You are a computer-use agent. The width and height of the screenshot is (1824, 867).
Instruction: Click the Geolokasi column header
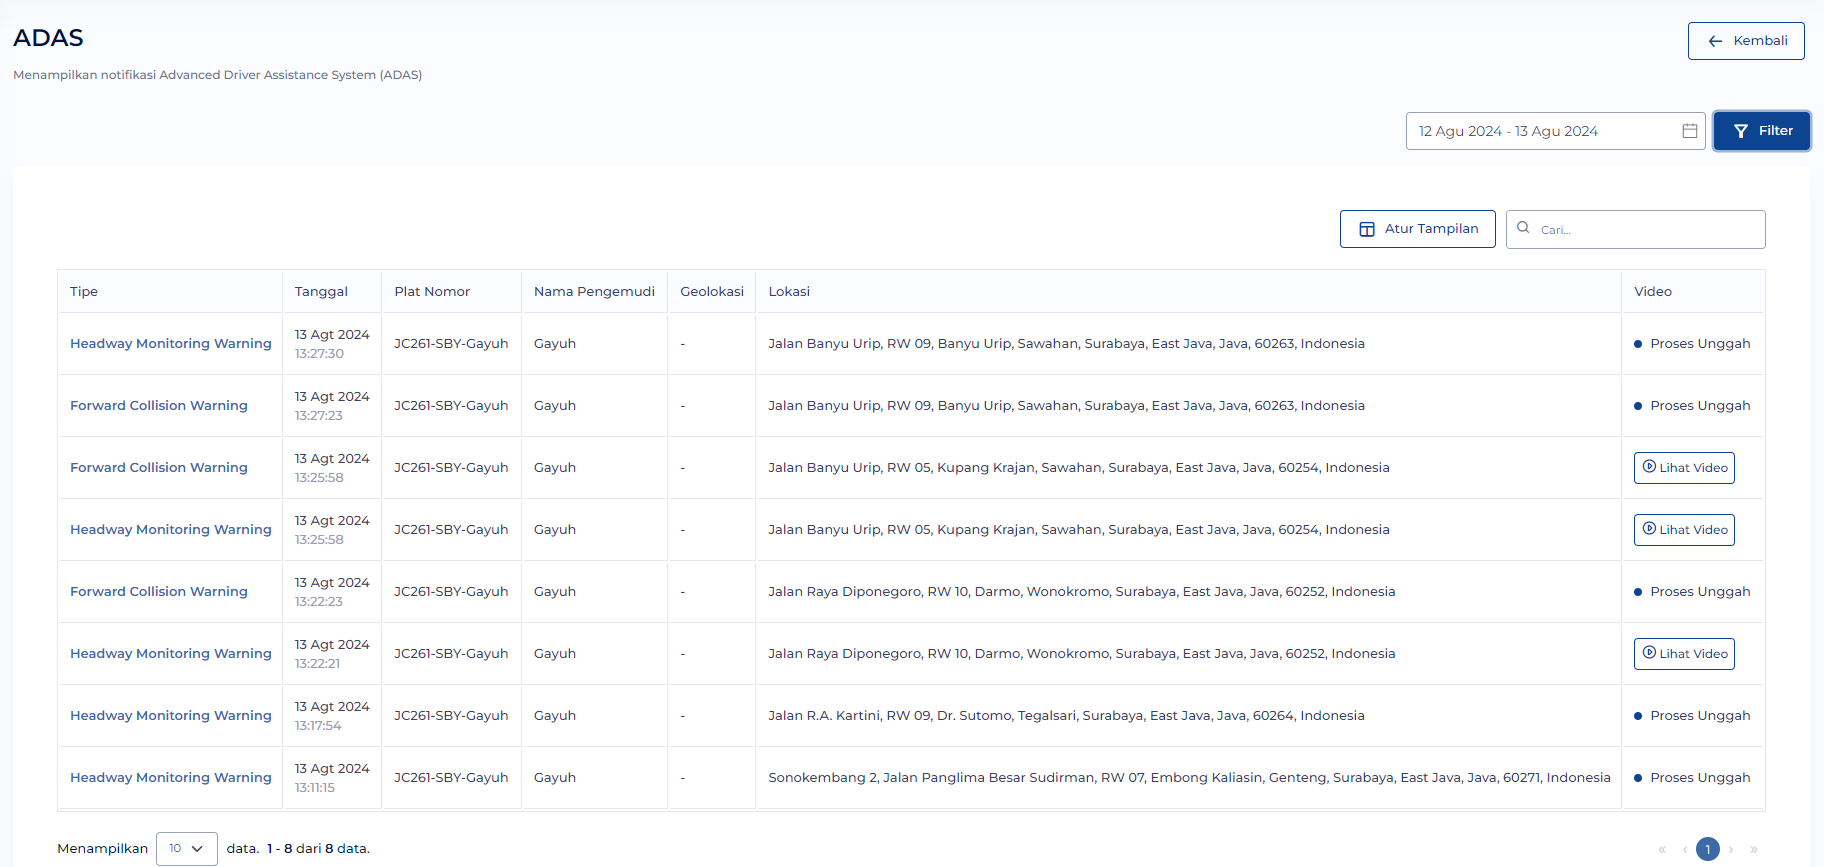[712, 292]
